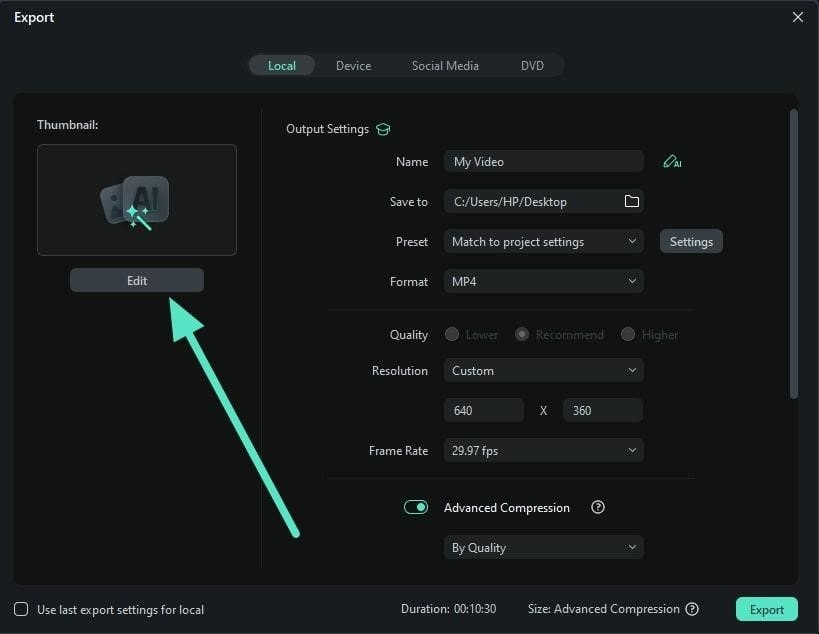Select the Higher quality radio button
The height and width of the screenshot is (634, 819).
[628, 334]
